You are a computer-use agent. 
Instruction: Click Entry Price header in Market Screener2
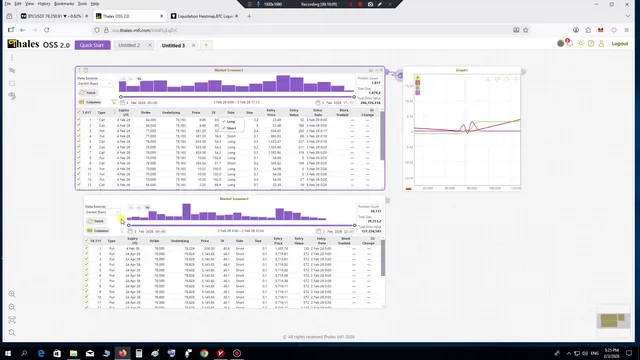coord(278,241)
